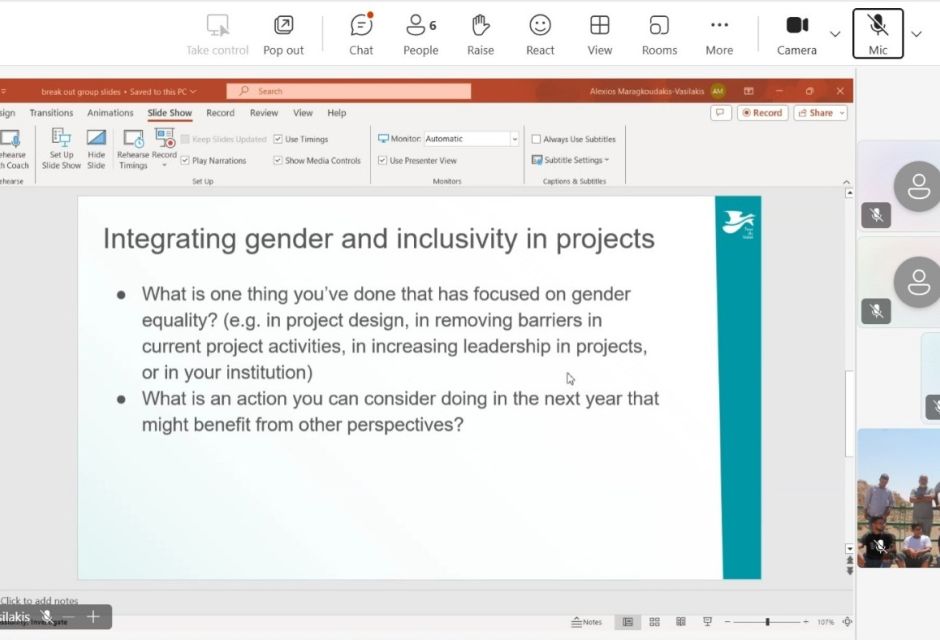Enable Always Use Subtitles checkbox
Screen dimensions: 940x640
(x=537, y=140)
